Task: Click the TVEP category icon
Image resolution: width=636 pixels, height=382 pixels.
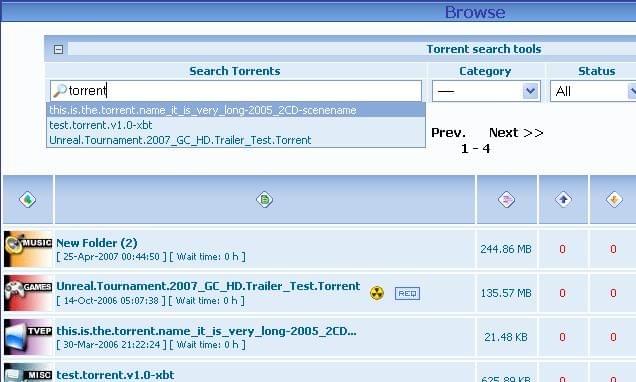Action: tap(28, 337)
